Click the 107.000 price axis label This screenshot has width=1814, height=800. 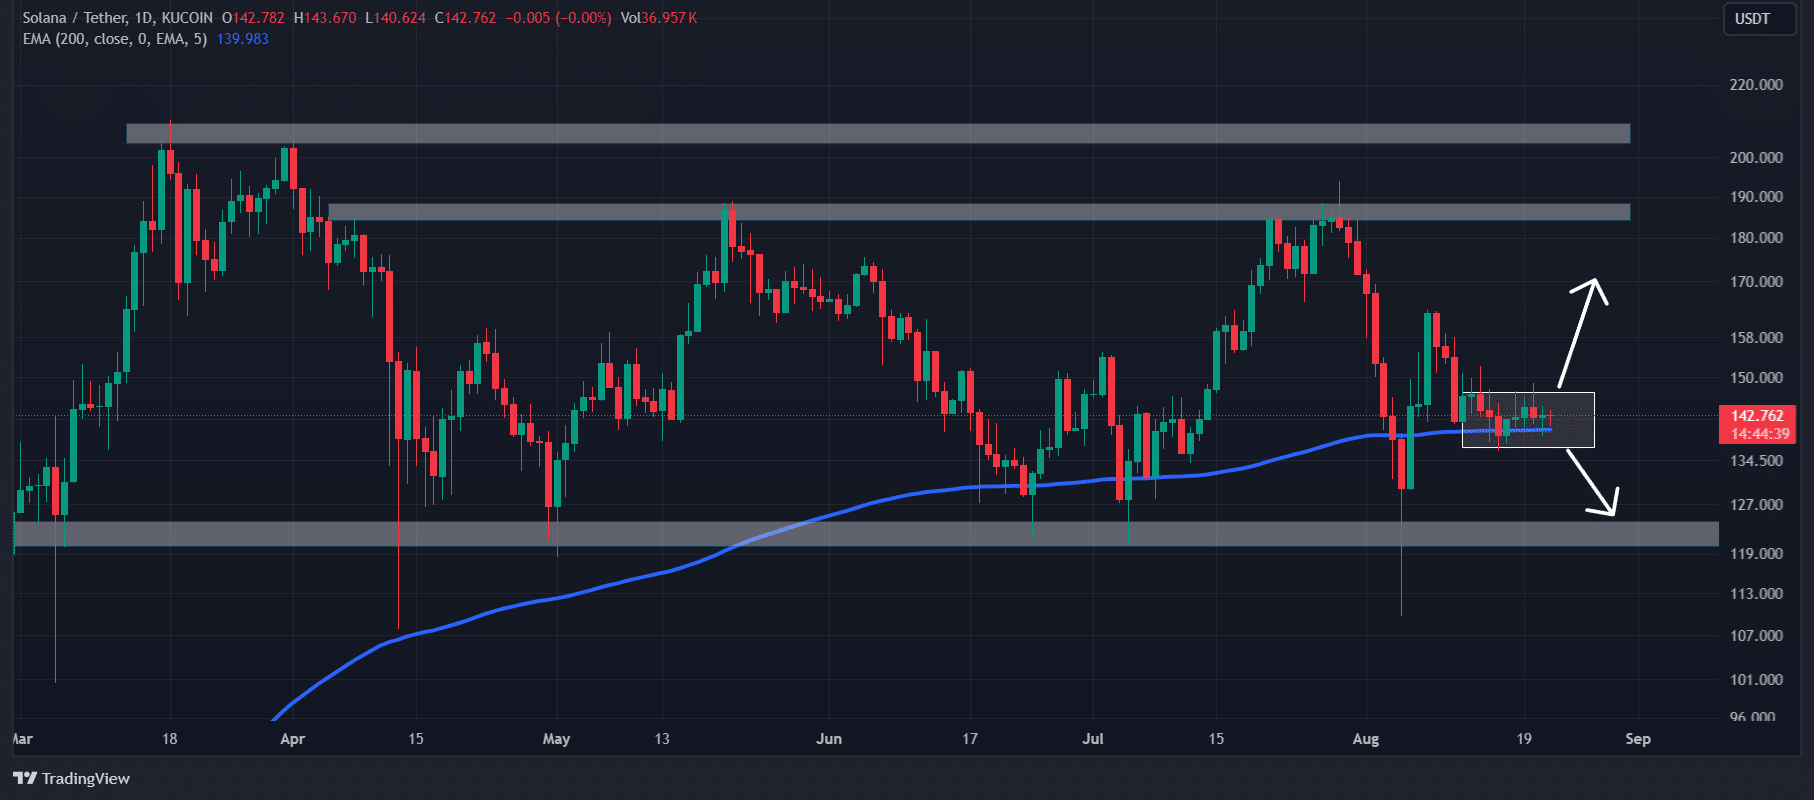[1756, 635]
